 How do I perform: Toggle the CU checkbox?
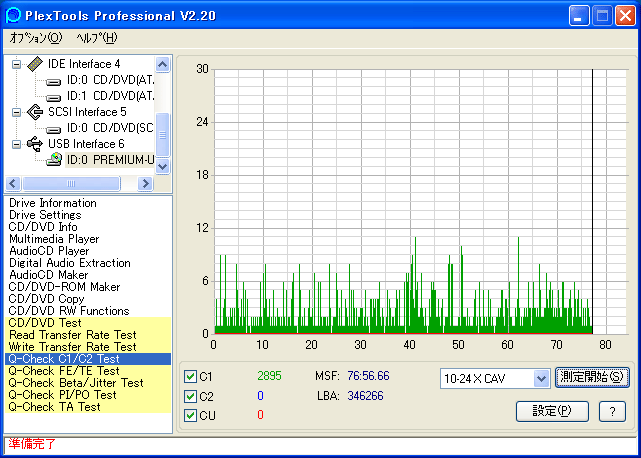click(x=190, y=416)
